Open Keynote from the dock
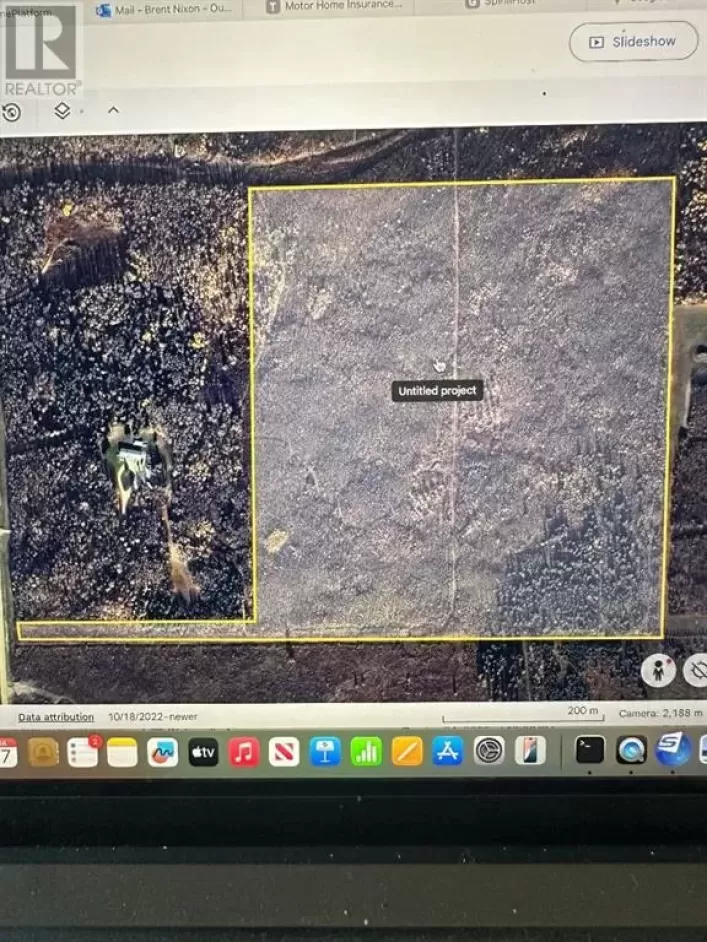This screenshot has width=707, height=942. point(325,751)
